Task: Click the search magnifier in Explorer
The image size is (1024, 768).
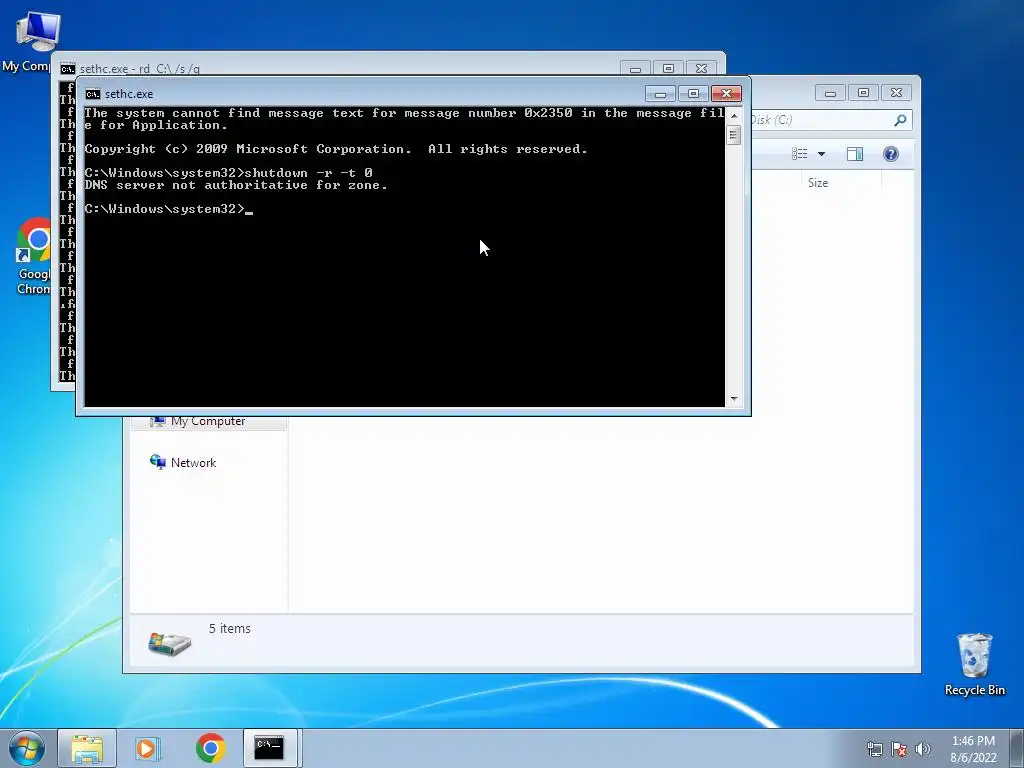Action: coord(900,120)
